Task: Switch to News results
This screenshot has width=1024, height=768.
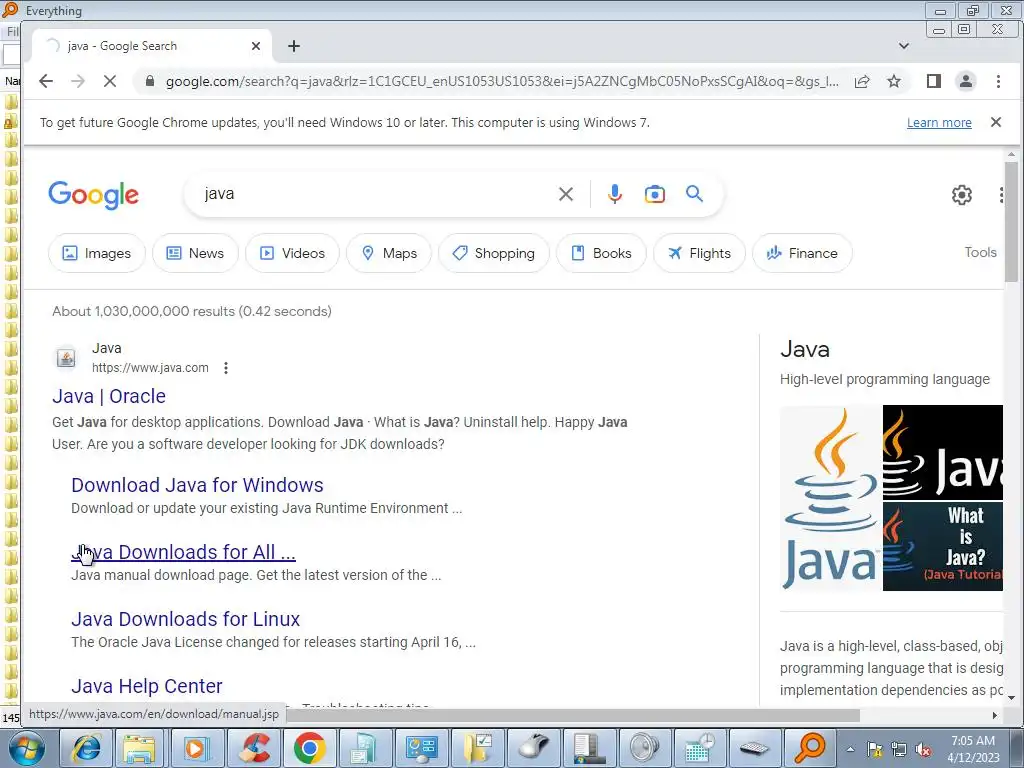Action: pos(195,253)
